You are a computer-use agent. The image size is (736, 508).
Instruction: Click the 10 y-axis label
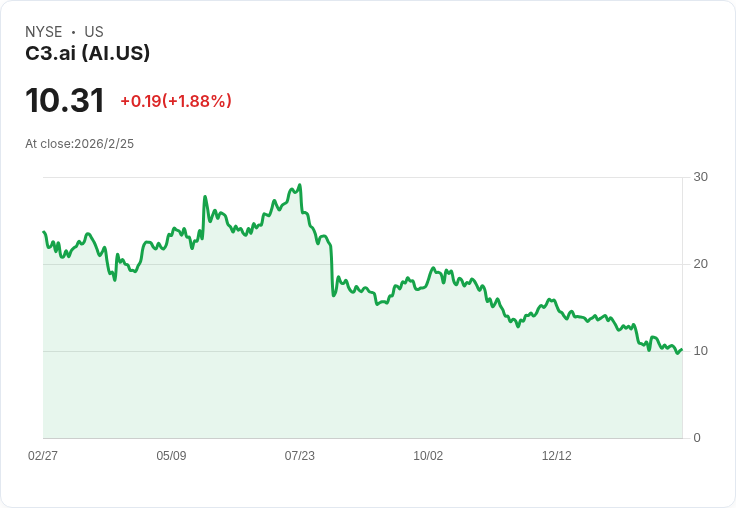(x=700, y=351)
